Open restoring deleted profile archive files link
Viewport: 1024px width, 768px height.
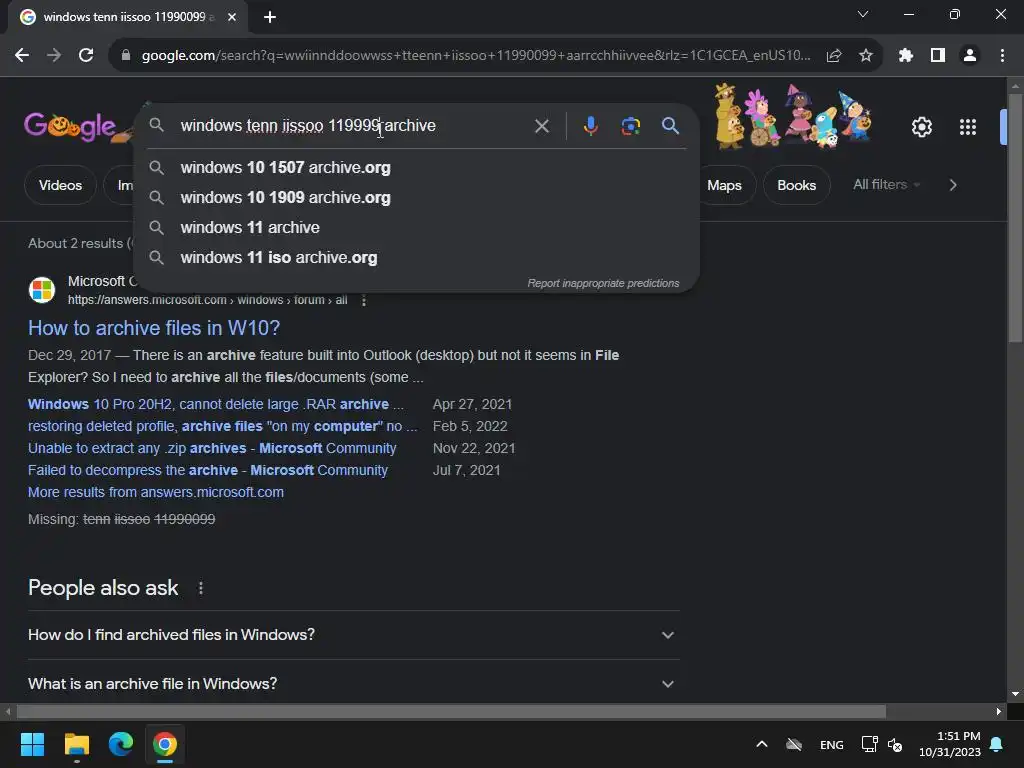[223, 426]
